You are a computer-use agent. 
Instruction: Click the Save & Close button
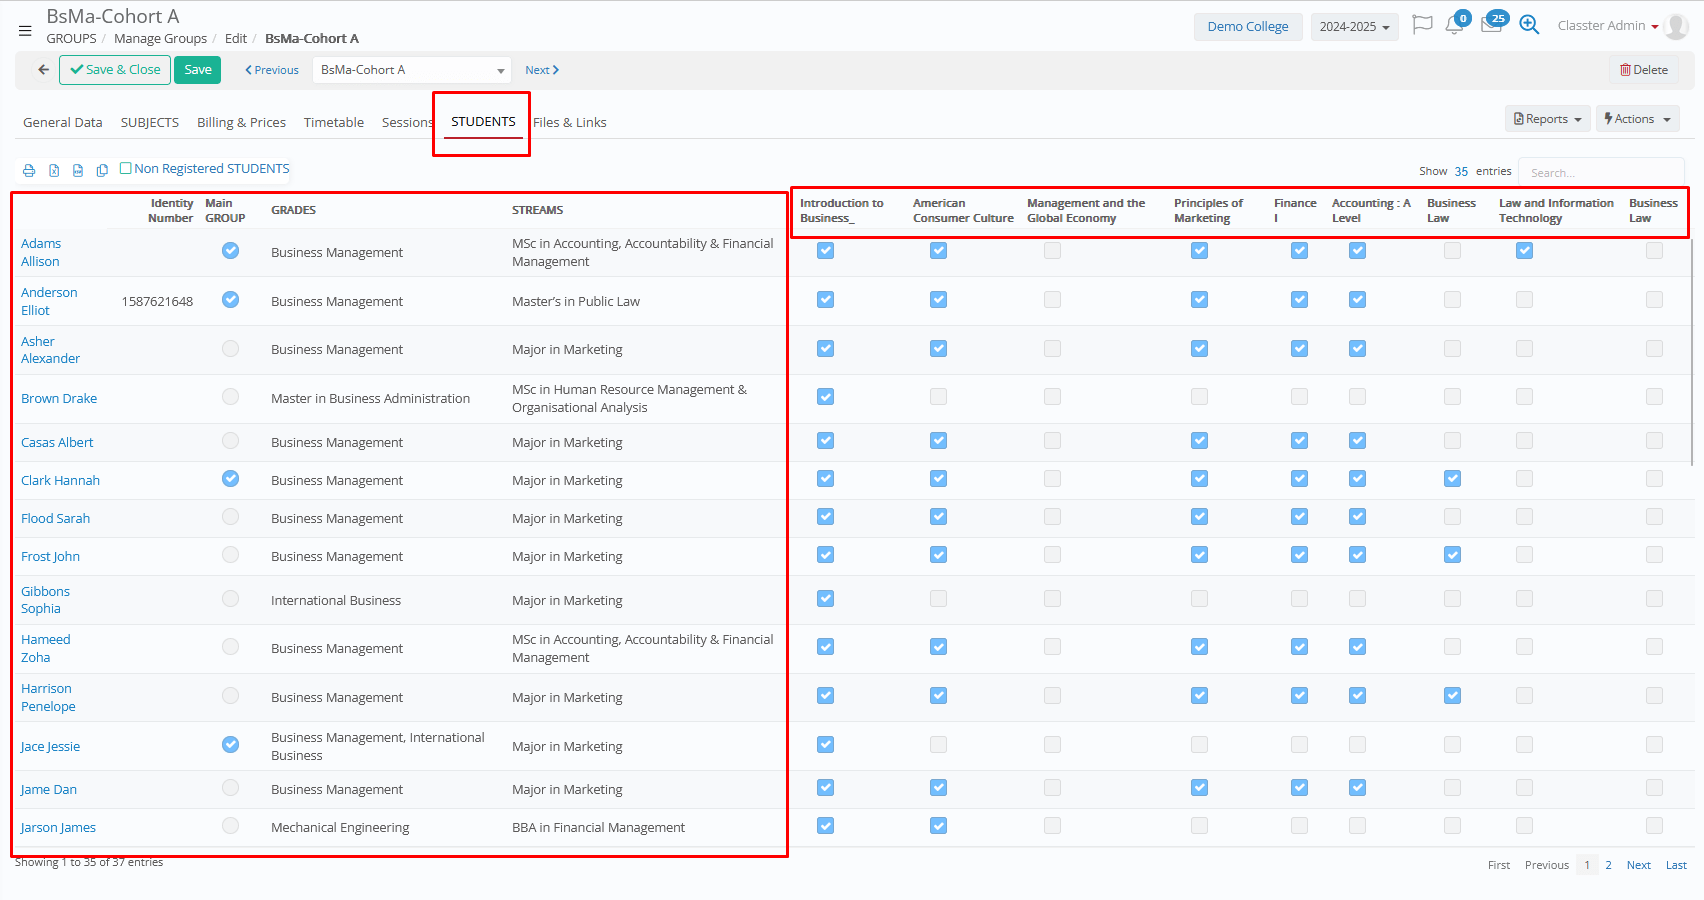pyautogui.click(x=115, y=70)
